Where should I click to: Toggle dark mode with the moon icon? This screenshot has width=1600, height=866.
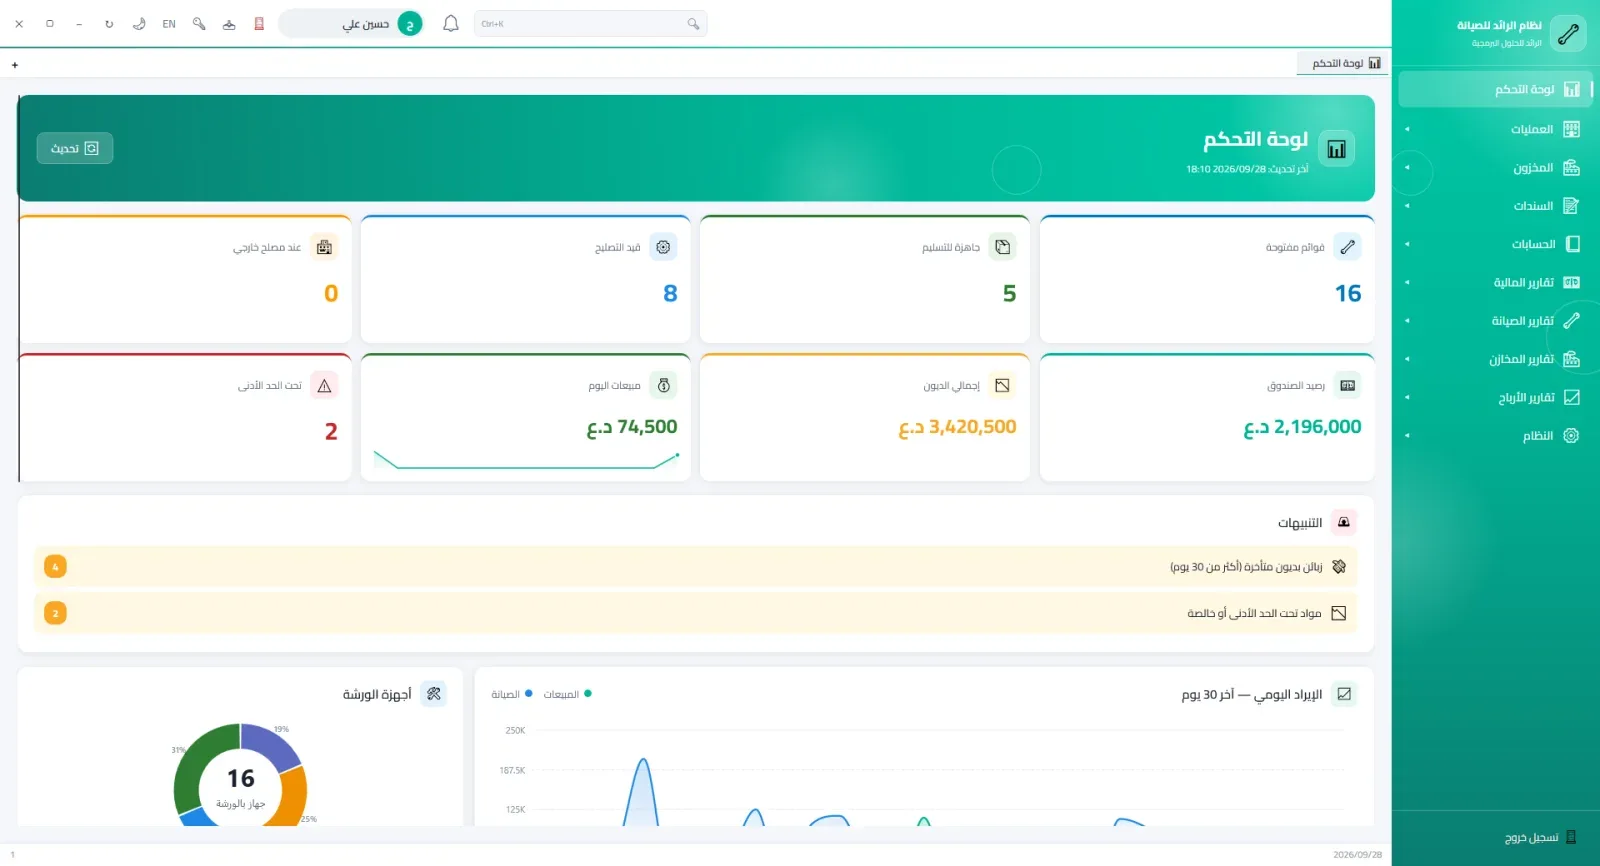pyautogui.click(x=139, y=23)
